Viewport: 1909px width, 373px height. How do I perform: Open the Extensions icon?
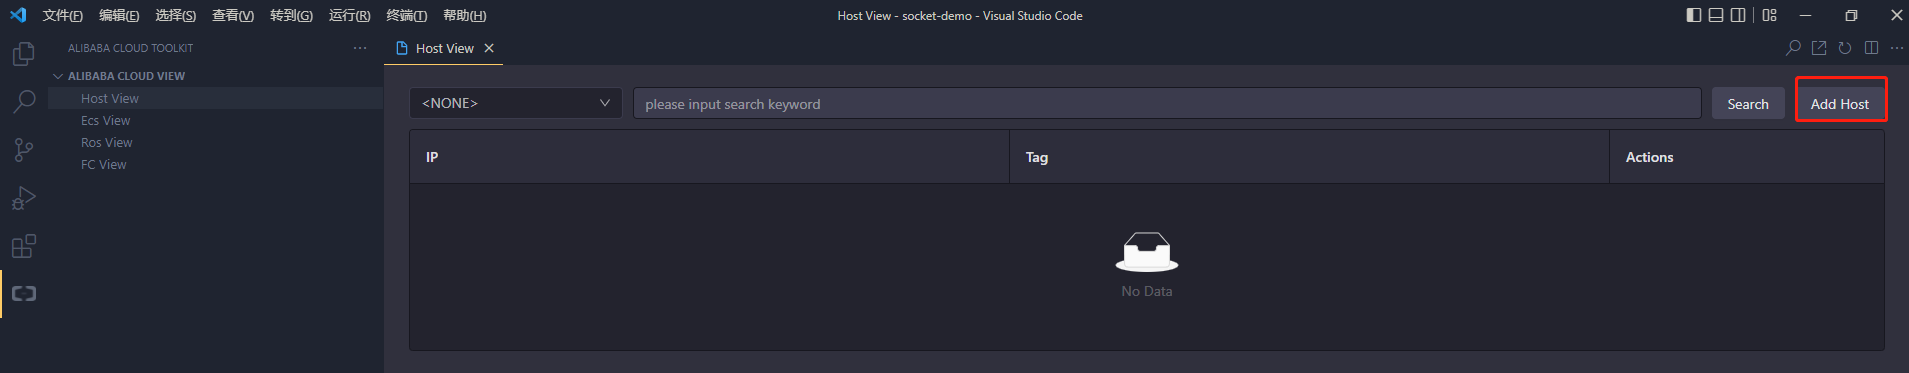24,246
